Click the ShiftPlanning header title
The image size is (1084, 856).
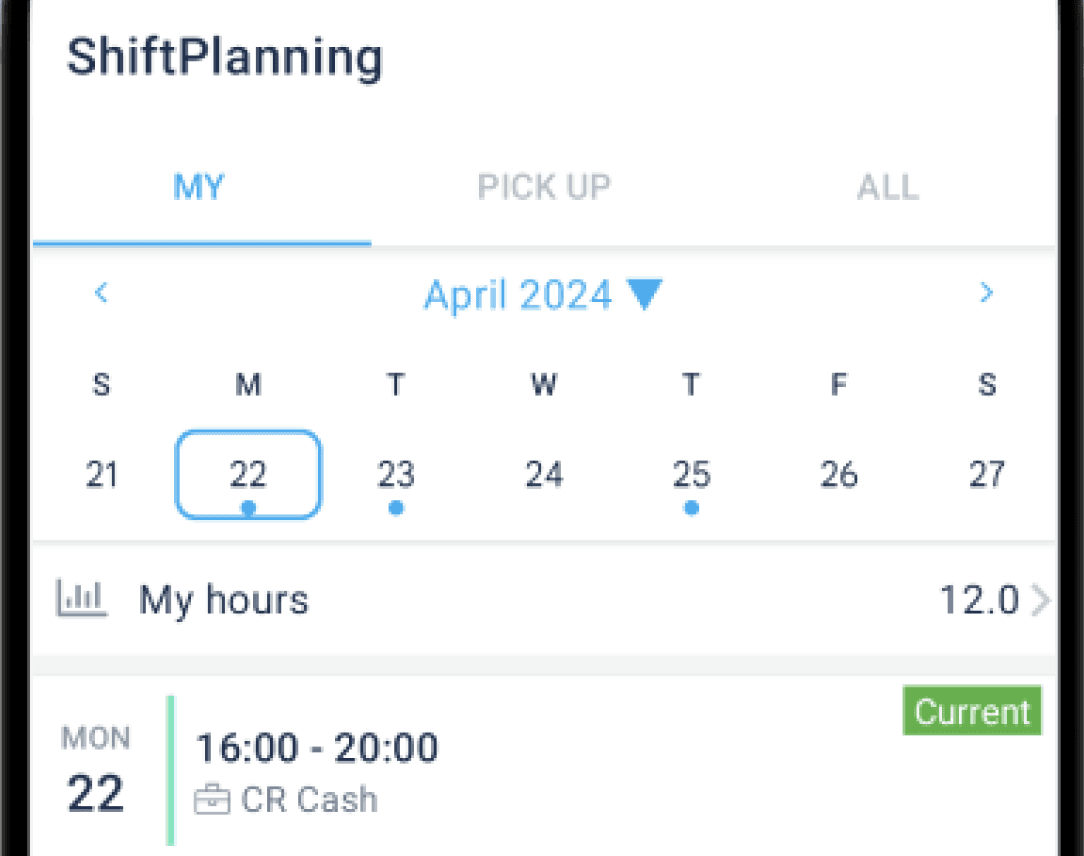225,57
